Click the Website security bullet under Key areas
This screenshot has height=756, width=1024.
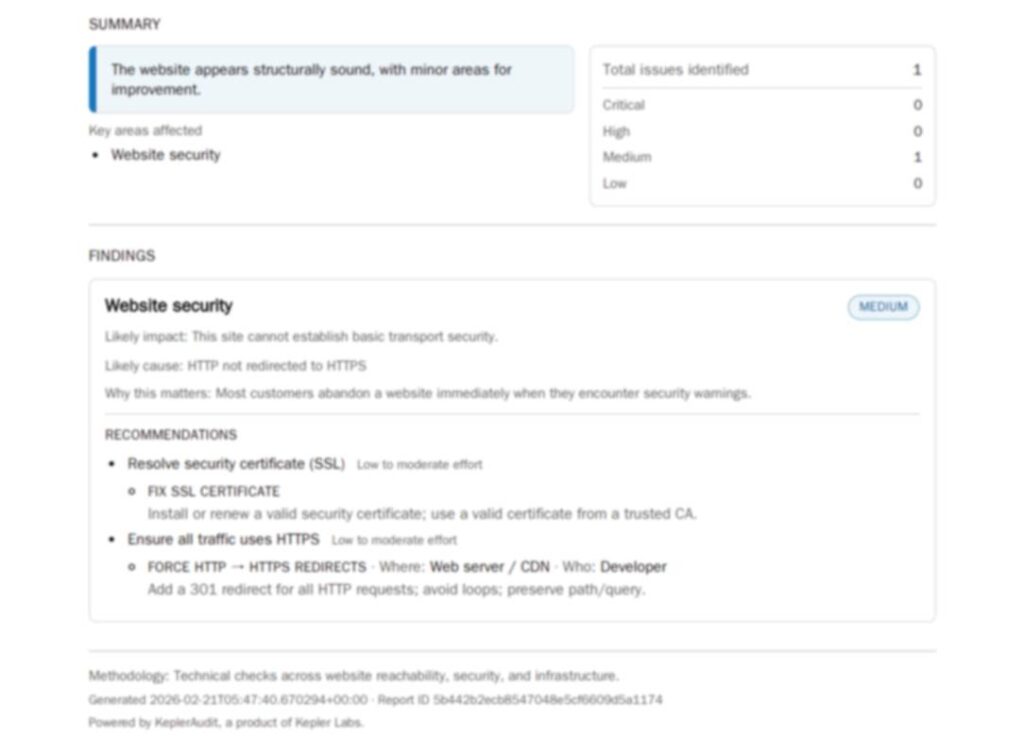click(166, 155)
